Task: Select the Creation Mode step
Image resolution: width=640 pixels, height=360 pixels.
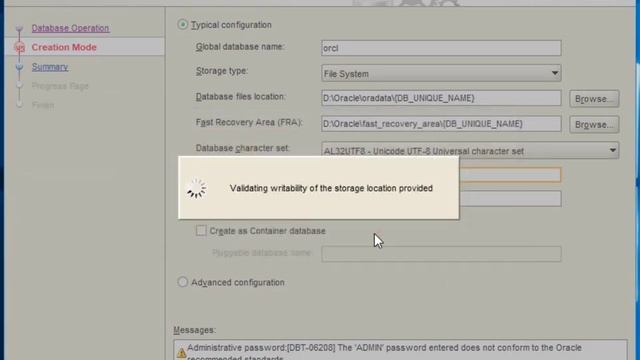Action: [64, 47]
